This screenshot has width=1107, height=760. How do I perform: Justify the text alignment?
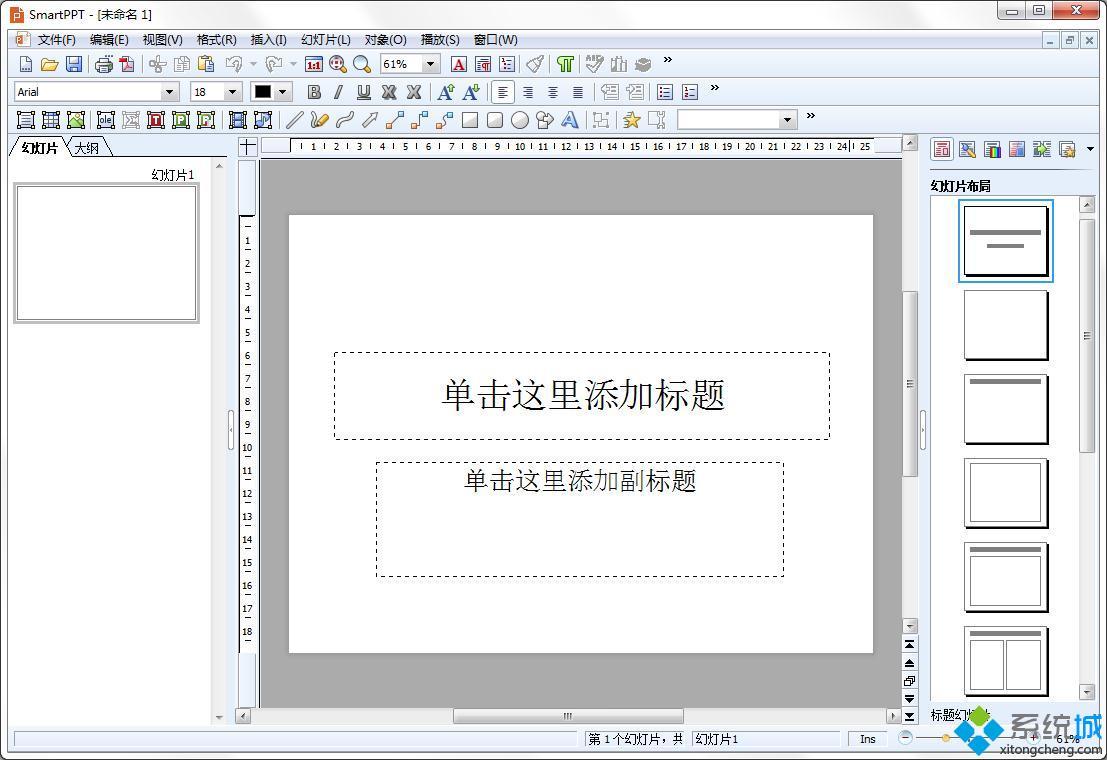pyautogui.click(x=578, y=92)
